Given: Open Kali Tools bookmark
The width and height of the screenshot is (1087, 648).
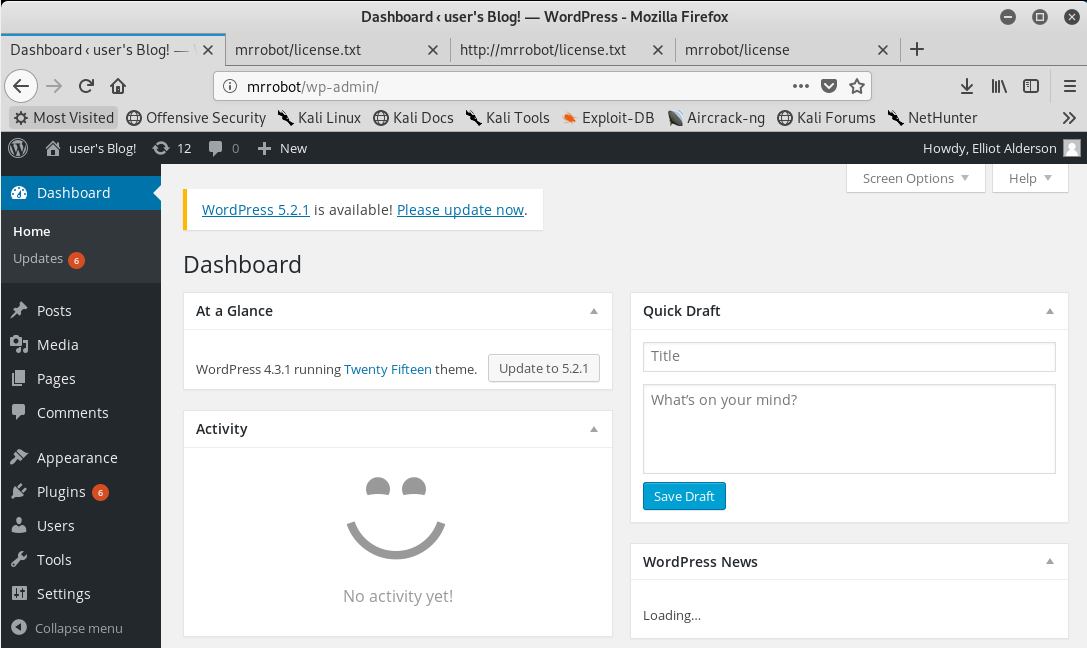Looking at the screenshot, I should click(507, 118).
